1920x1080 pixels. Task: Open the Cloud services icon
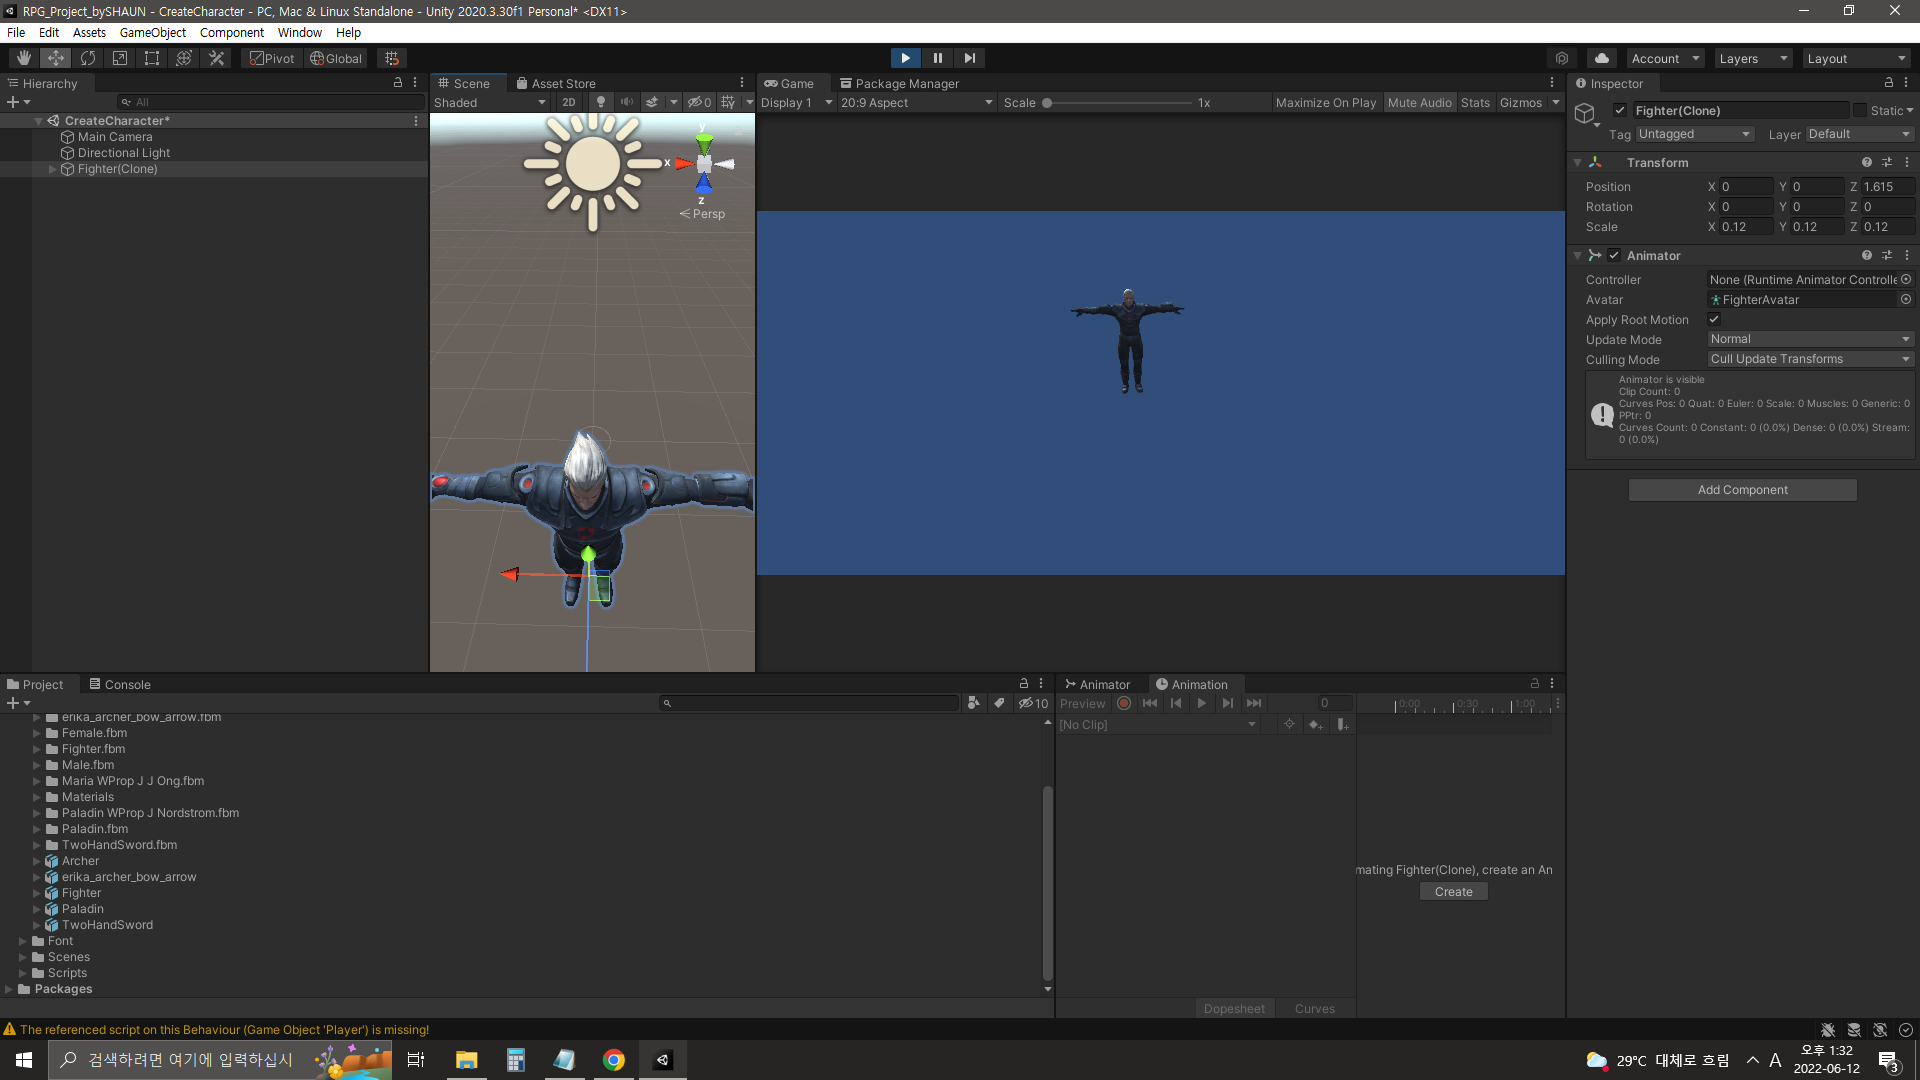[1602, 58]
